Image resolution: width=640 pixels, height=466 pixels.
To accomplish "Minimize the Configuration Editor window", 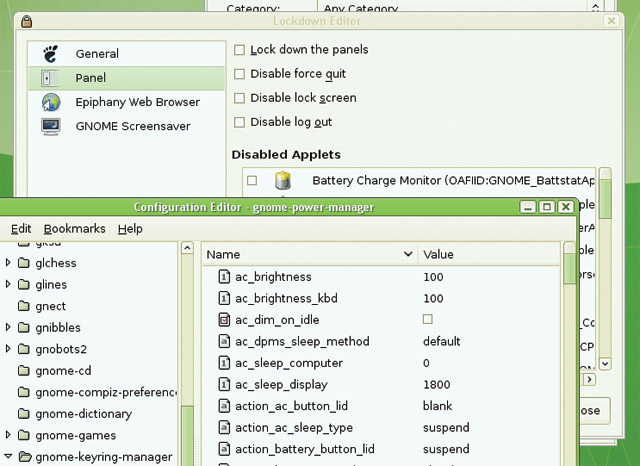I will tap(528, 207).
